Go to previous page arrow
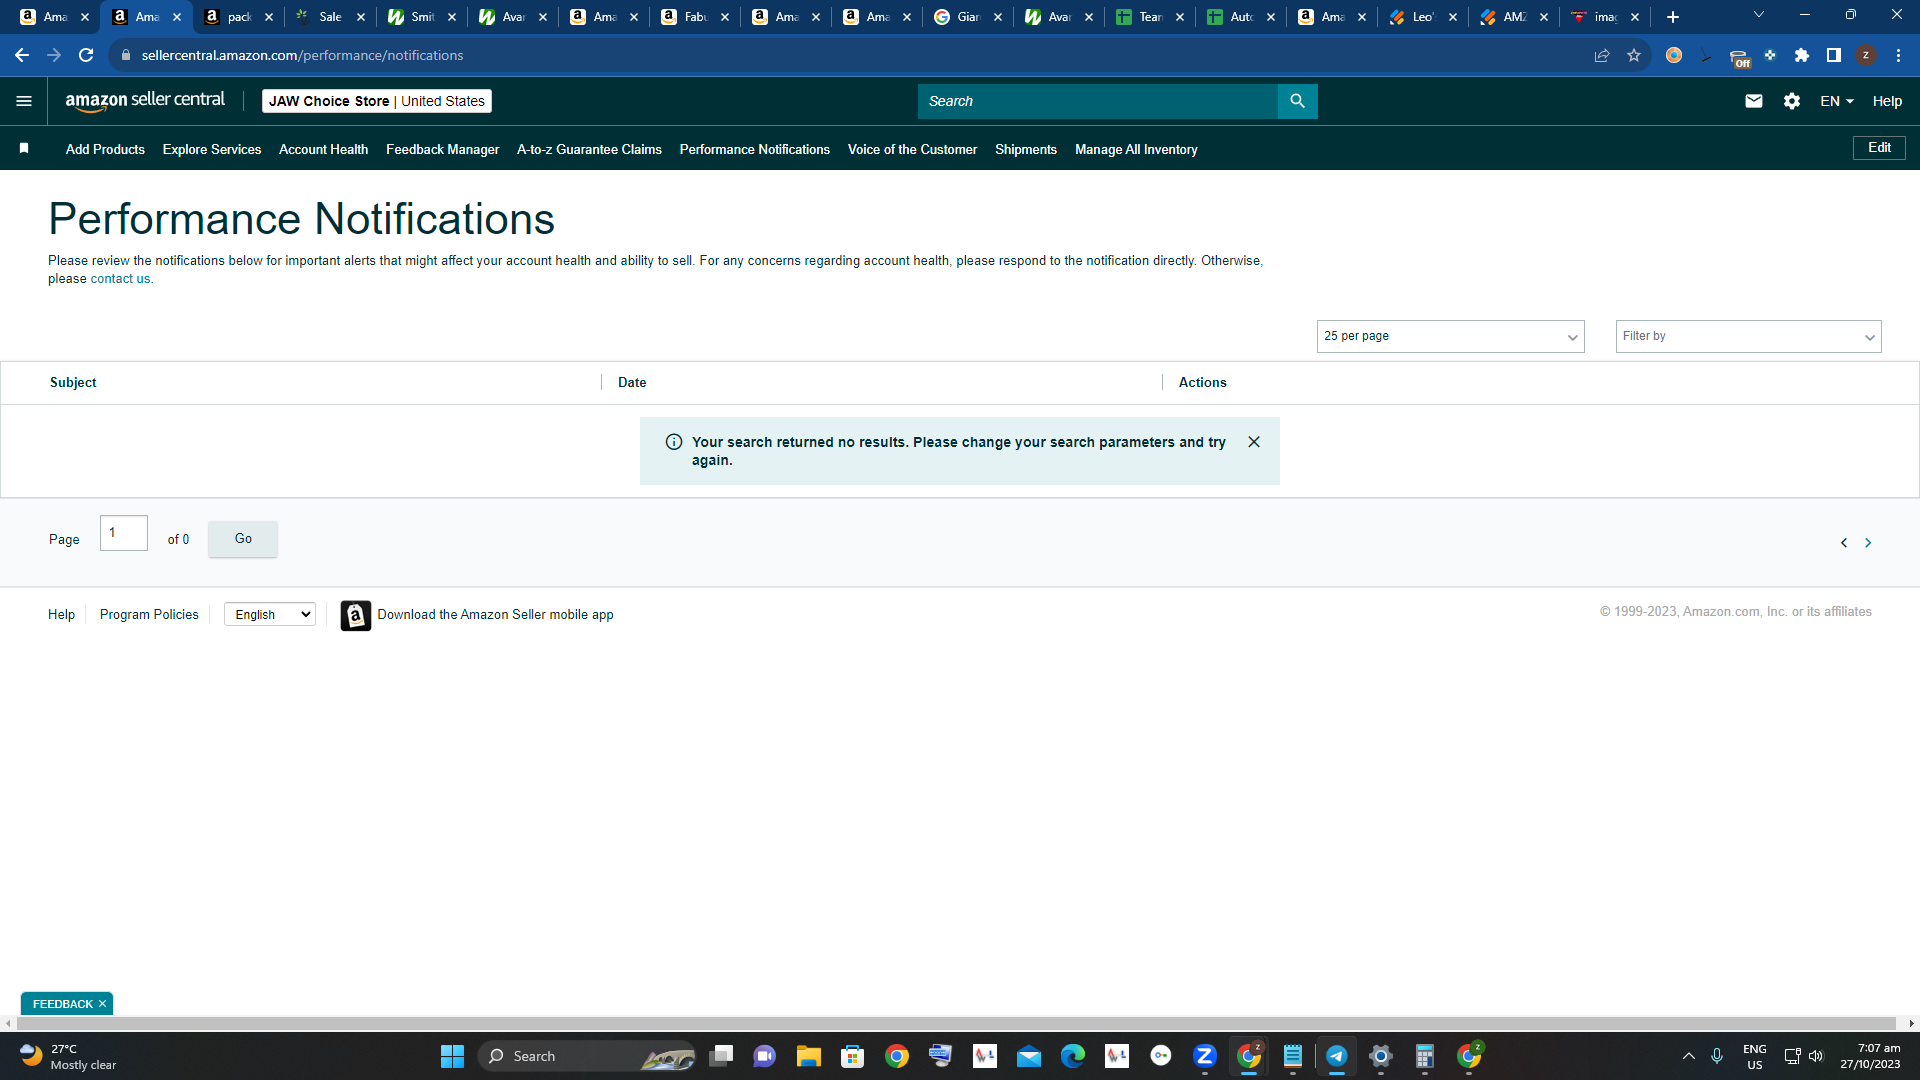This screenshot has width=1920, height=1080. point(1844,543)
